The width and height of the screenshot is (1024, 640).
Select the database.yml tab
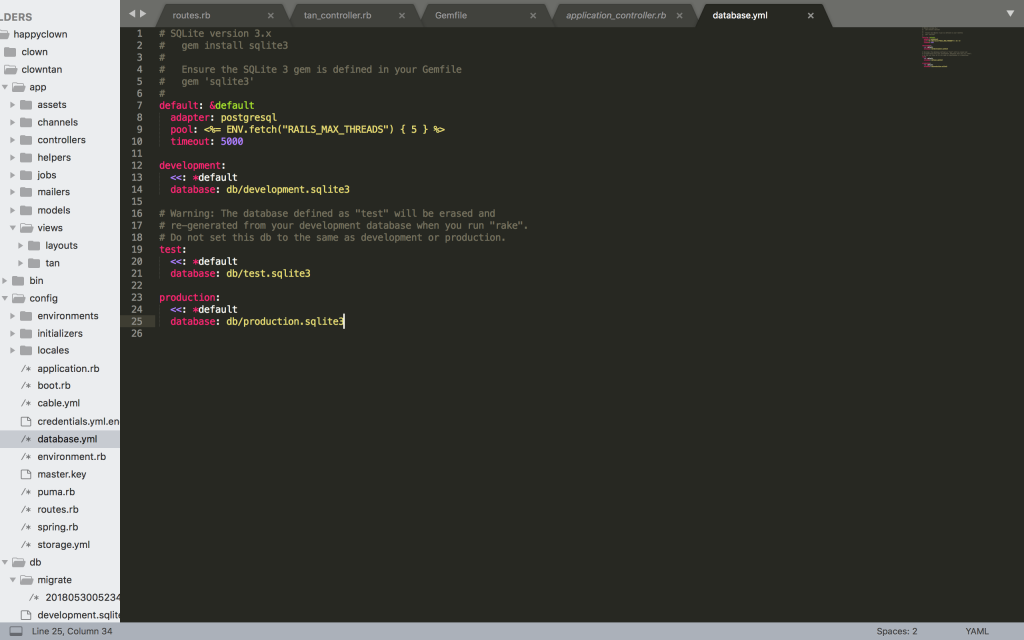tap(740, 15)
